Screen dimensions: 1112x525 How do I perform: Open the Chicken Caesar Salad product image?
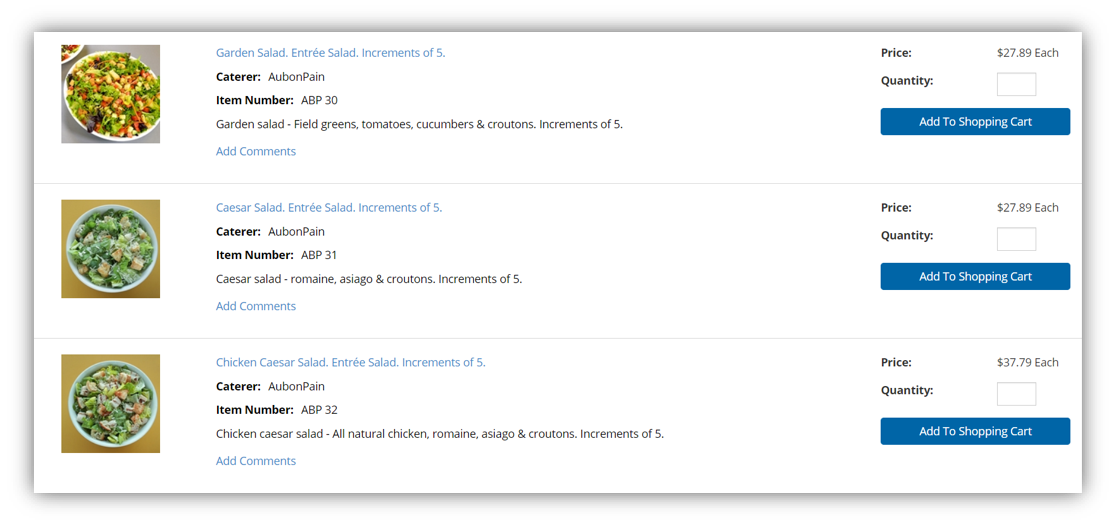pyautogui.click(x=111, y=403)
